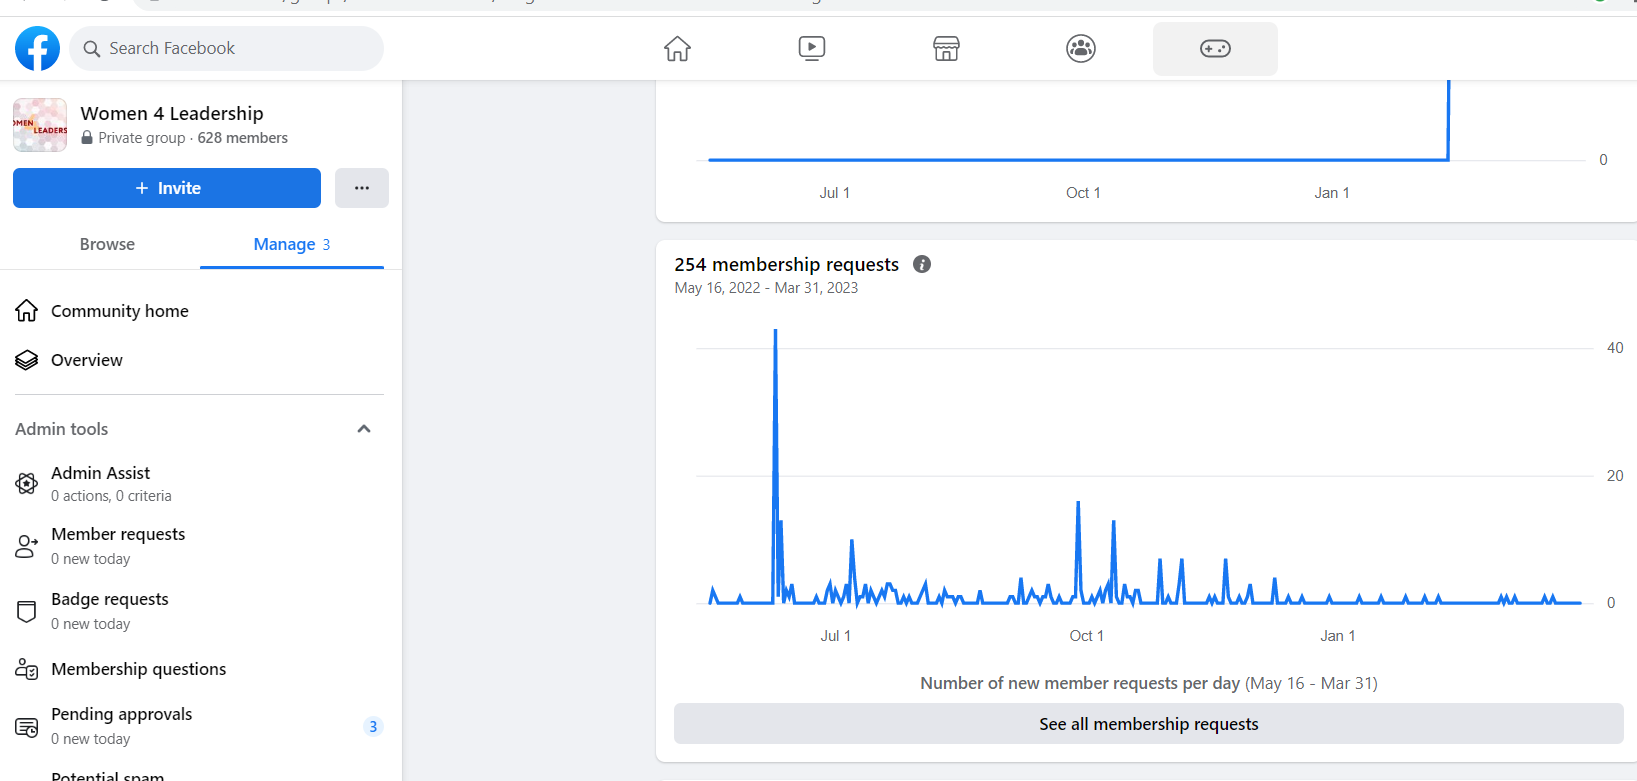Viewport: 1637px width, 781px height.
Task: Open the Gaming controller icon
Action: click(x=1215, y=48)
